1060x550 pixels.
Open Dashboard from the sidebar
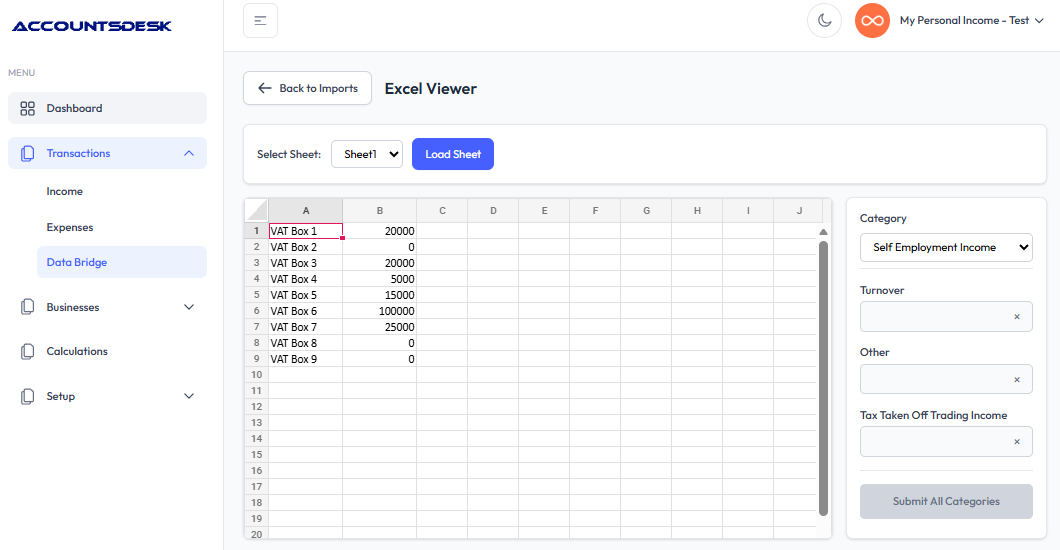point(107,108)
